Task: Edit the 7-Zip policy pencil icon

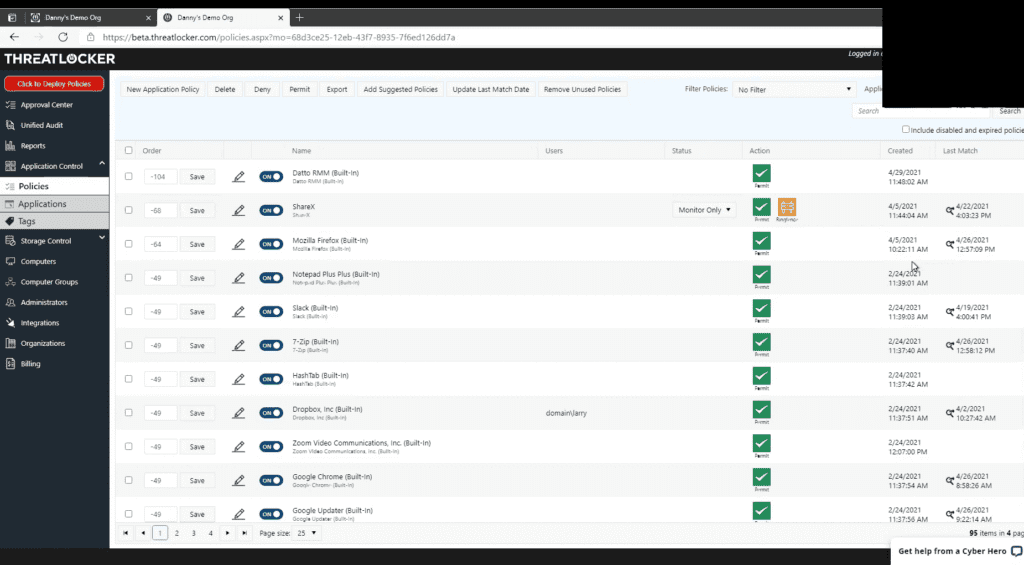Action: click(x=238, y=346)
